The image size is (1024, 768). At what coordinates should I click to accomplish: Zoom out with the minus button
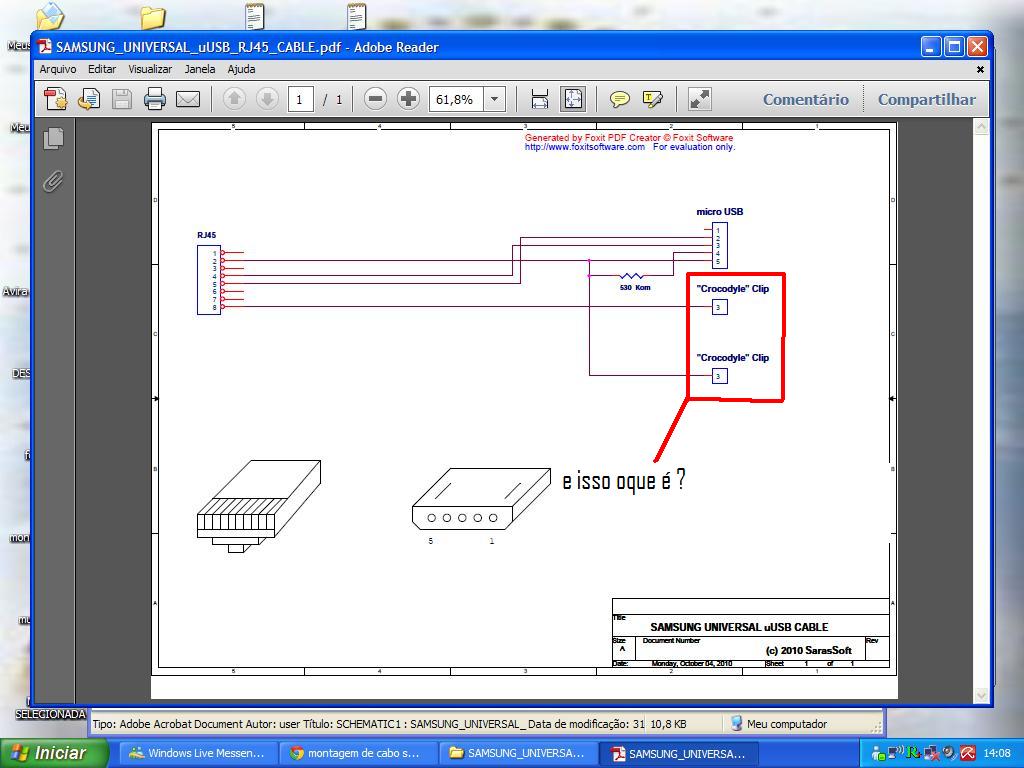point(375,99)
